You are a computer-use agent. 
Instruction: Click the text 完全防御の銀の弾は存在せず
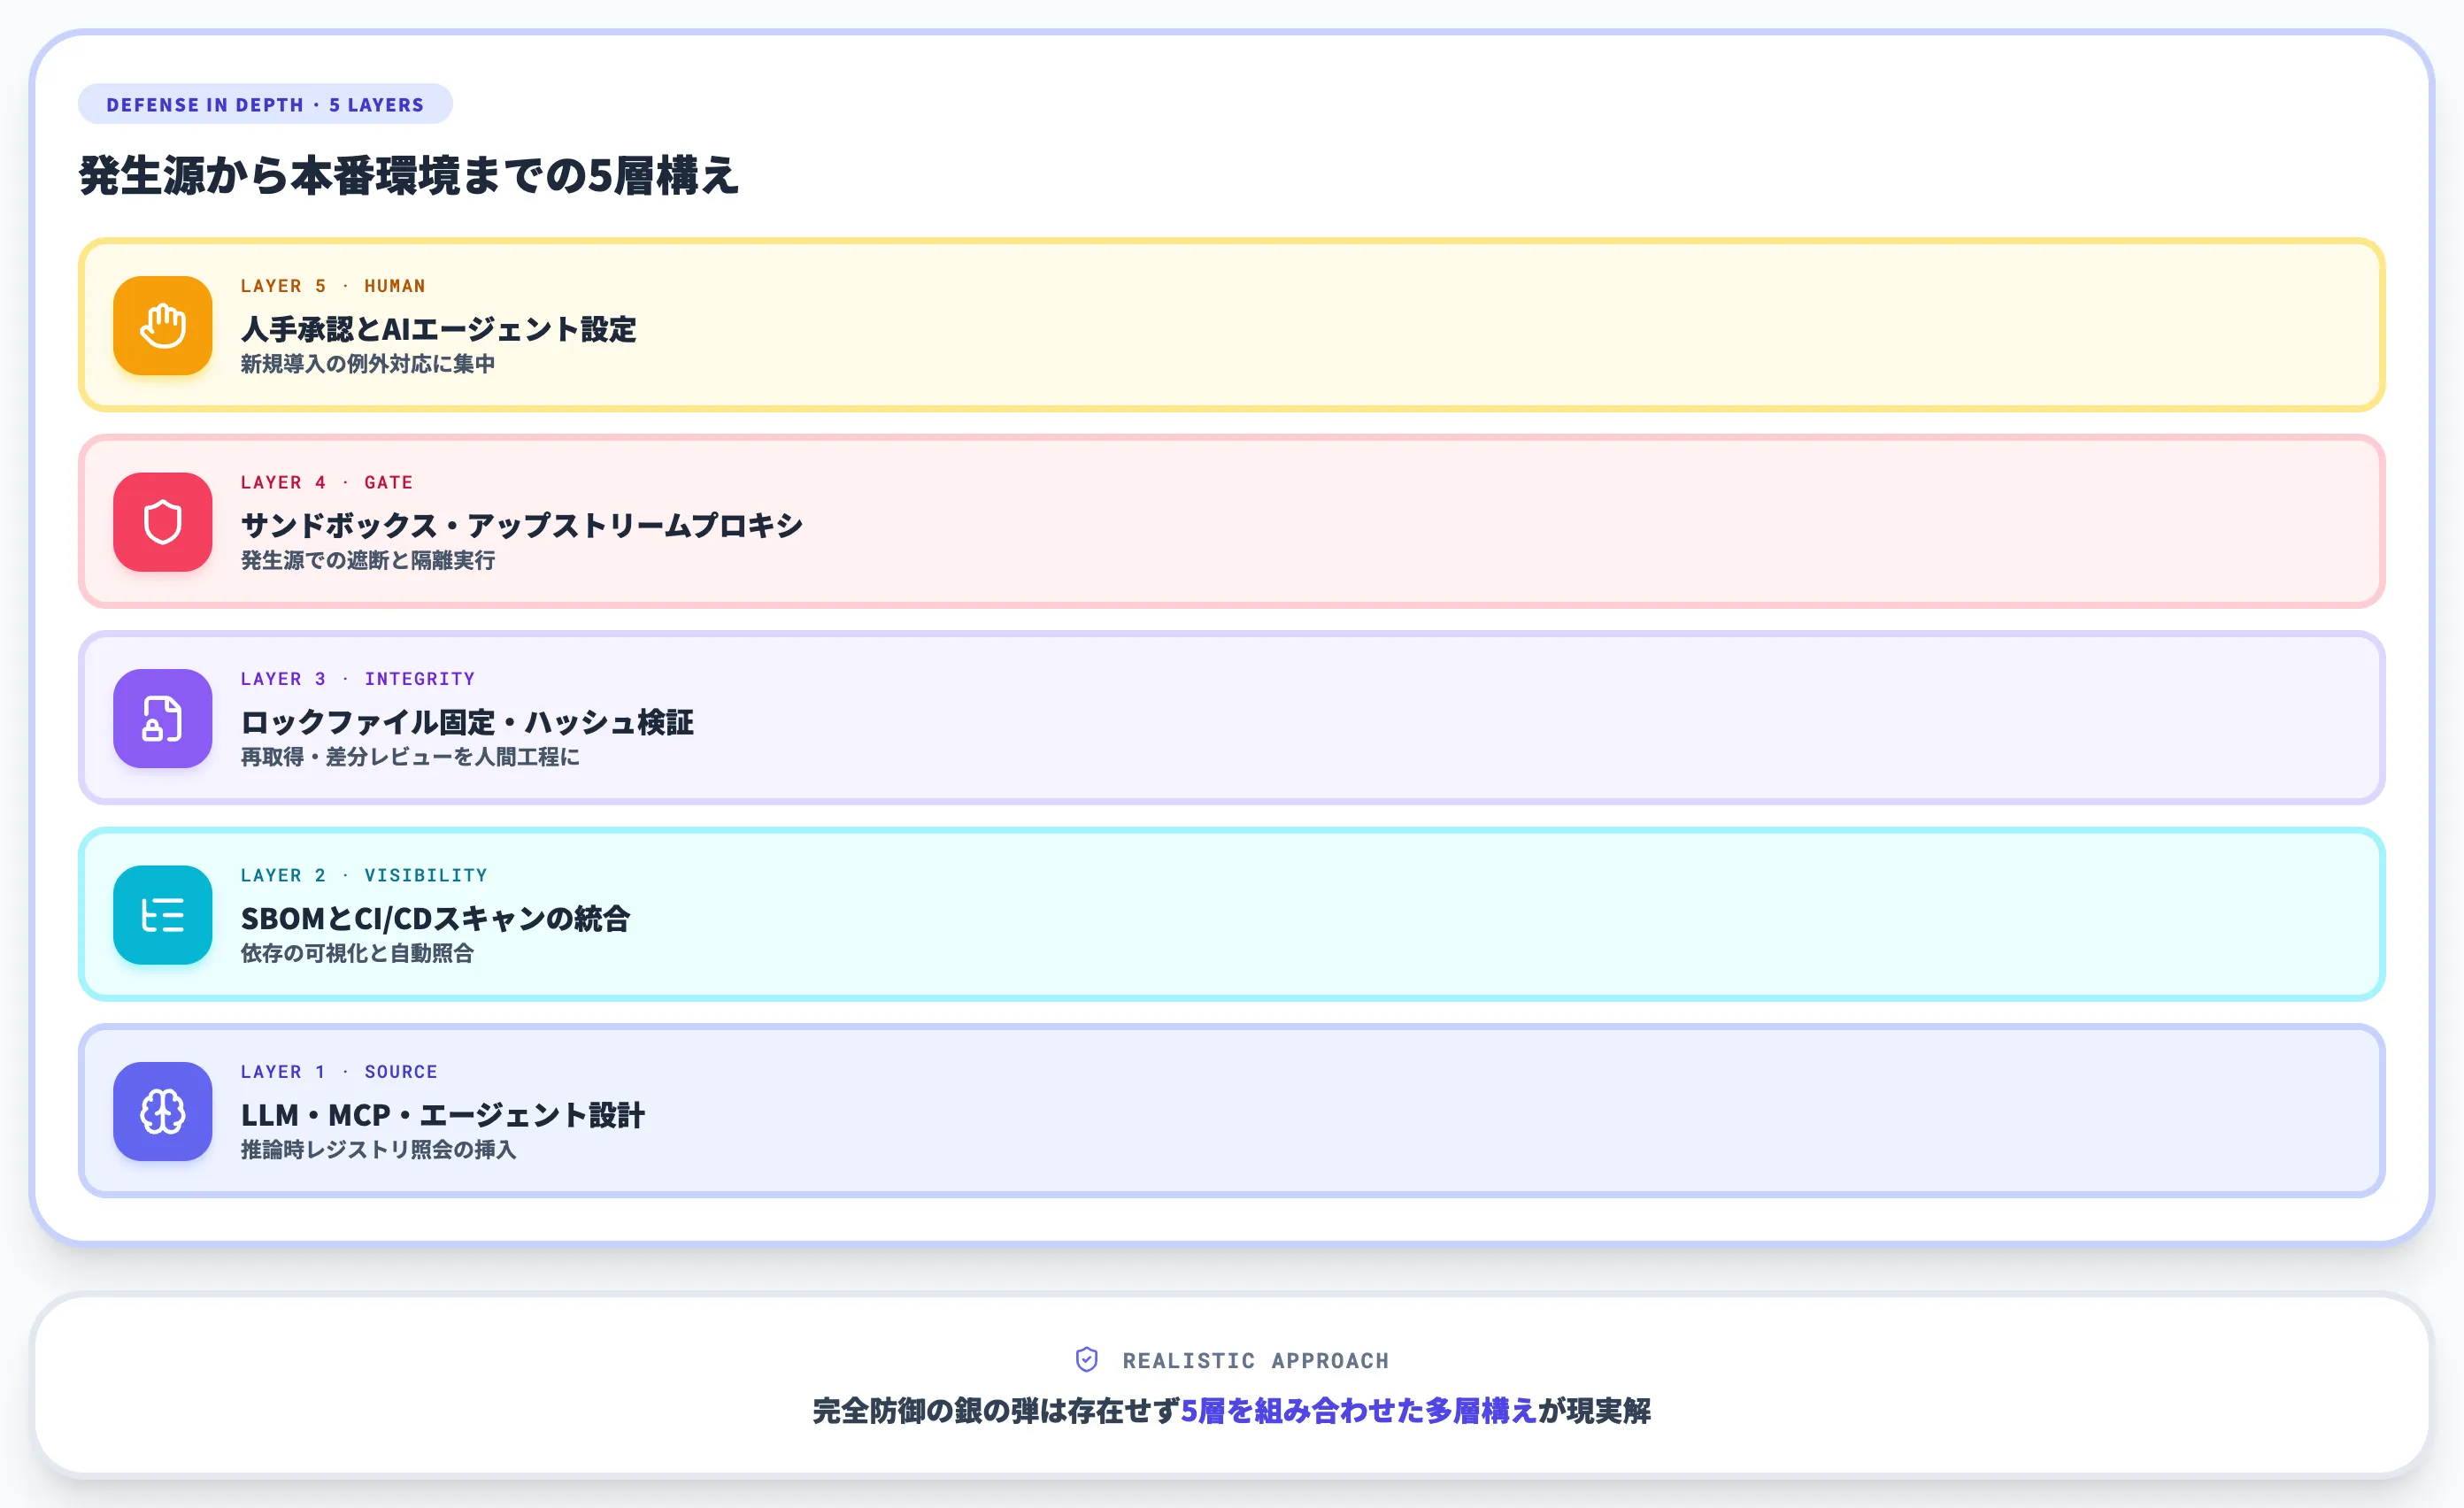996,1411
